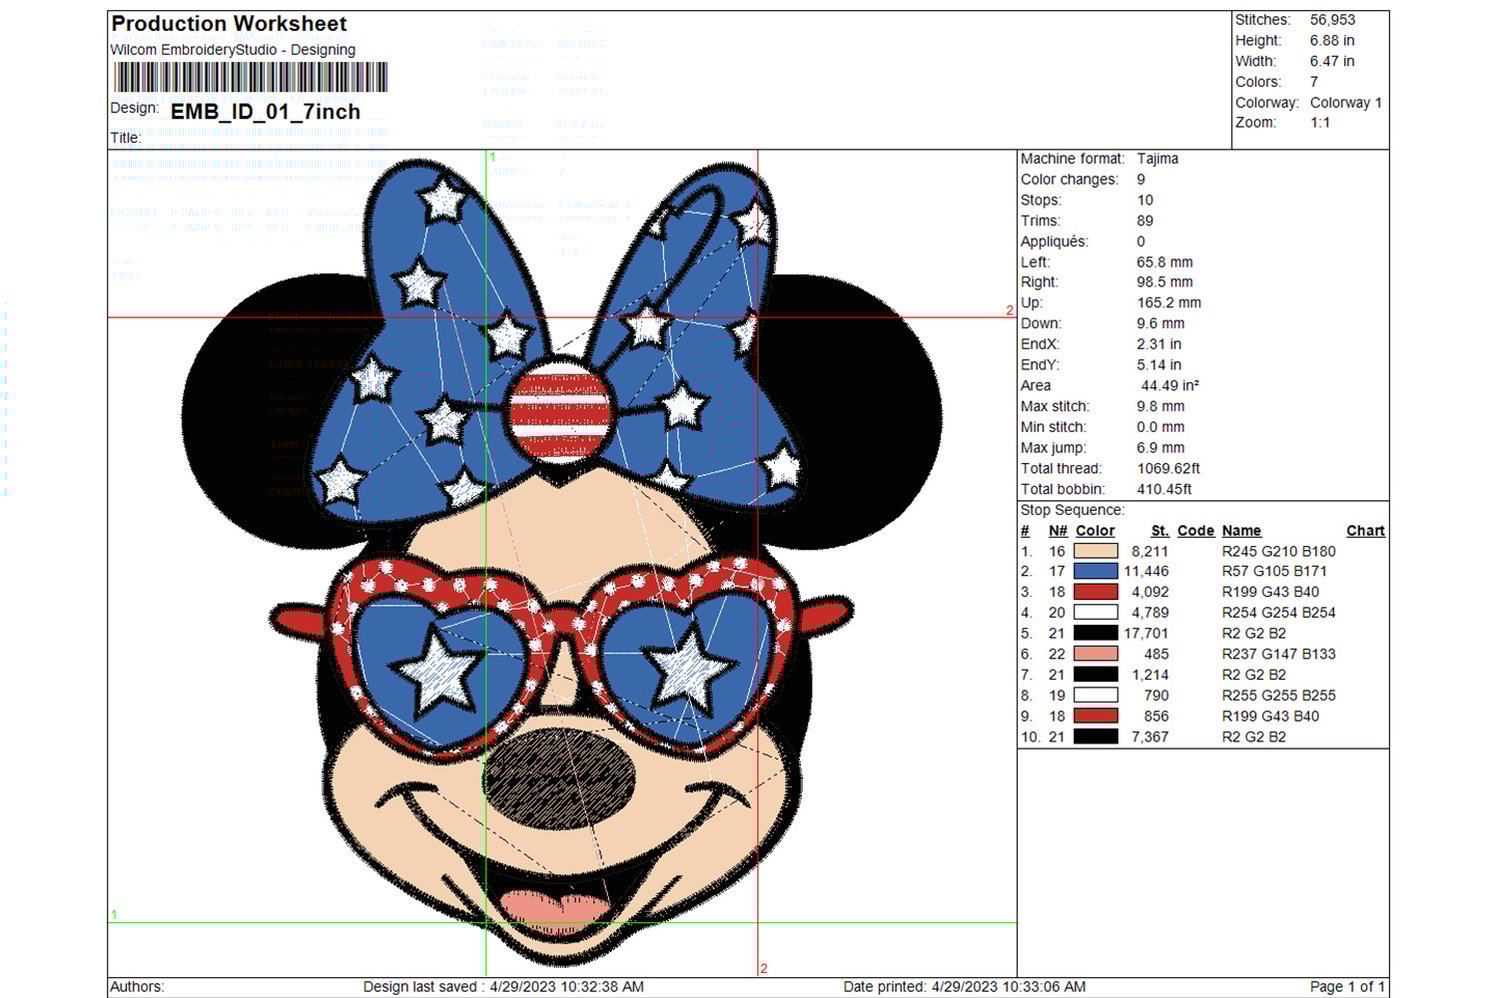The image size is (1500, 998).
Task: Click the beige color swatch in stop 1
Action: pyautogui.click(x=1095, y=551)
